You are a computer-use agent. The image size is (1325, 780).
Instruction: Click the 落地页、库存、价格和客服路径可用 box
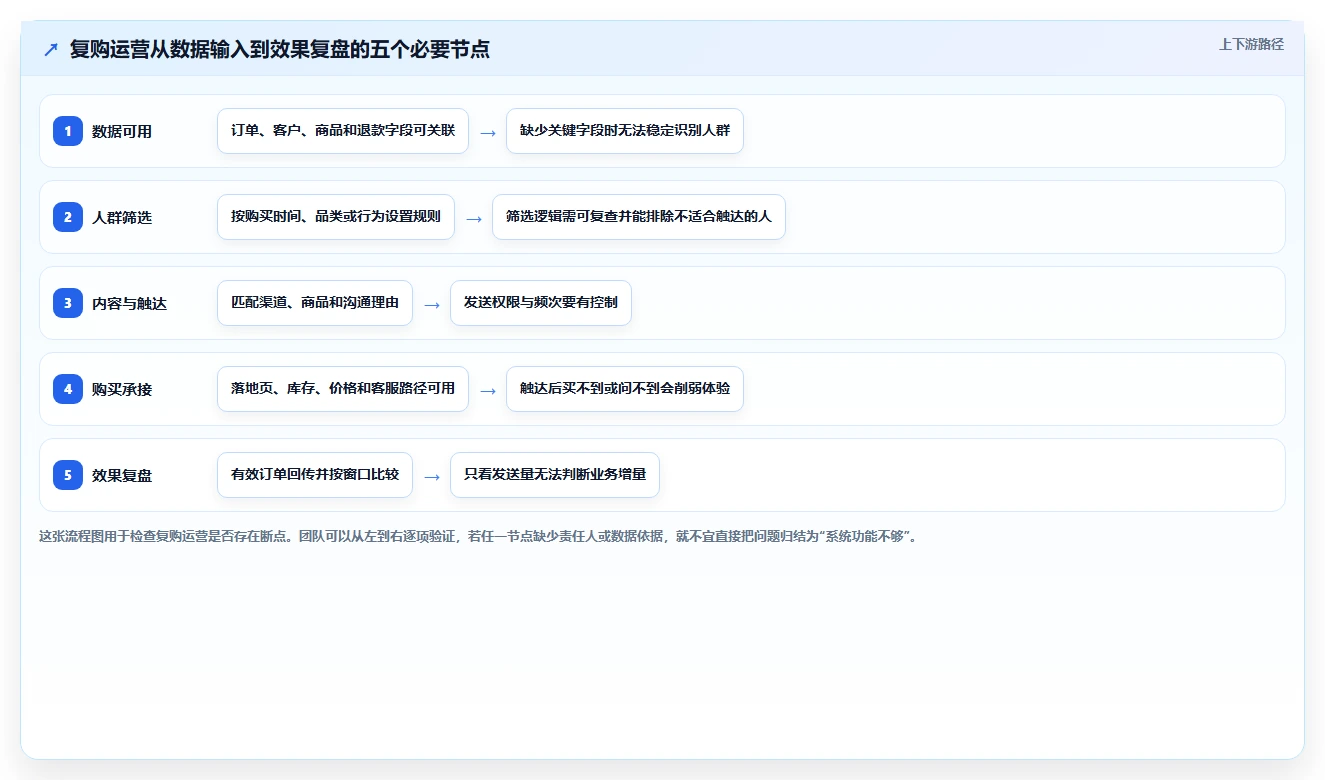343,389
